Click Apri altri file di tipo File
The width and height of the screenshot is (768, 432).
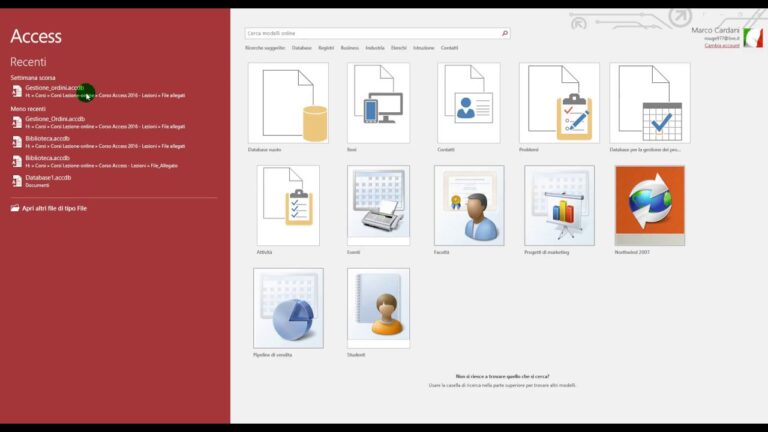48,208
